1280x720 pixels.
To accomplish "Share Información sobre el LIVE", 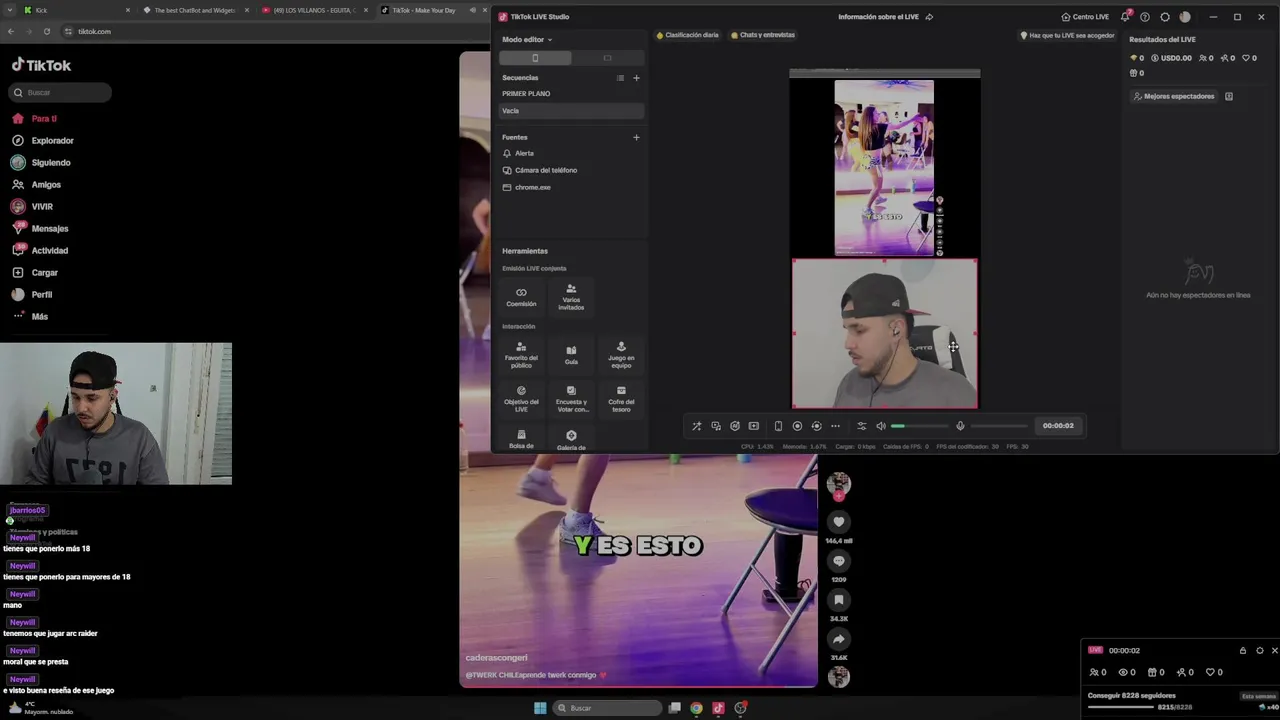I will (x=929, y=17).
